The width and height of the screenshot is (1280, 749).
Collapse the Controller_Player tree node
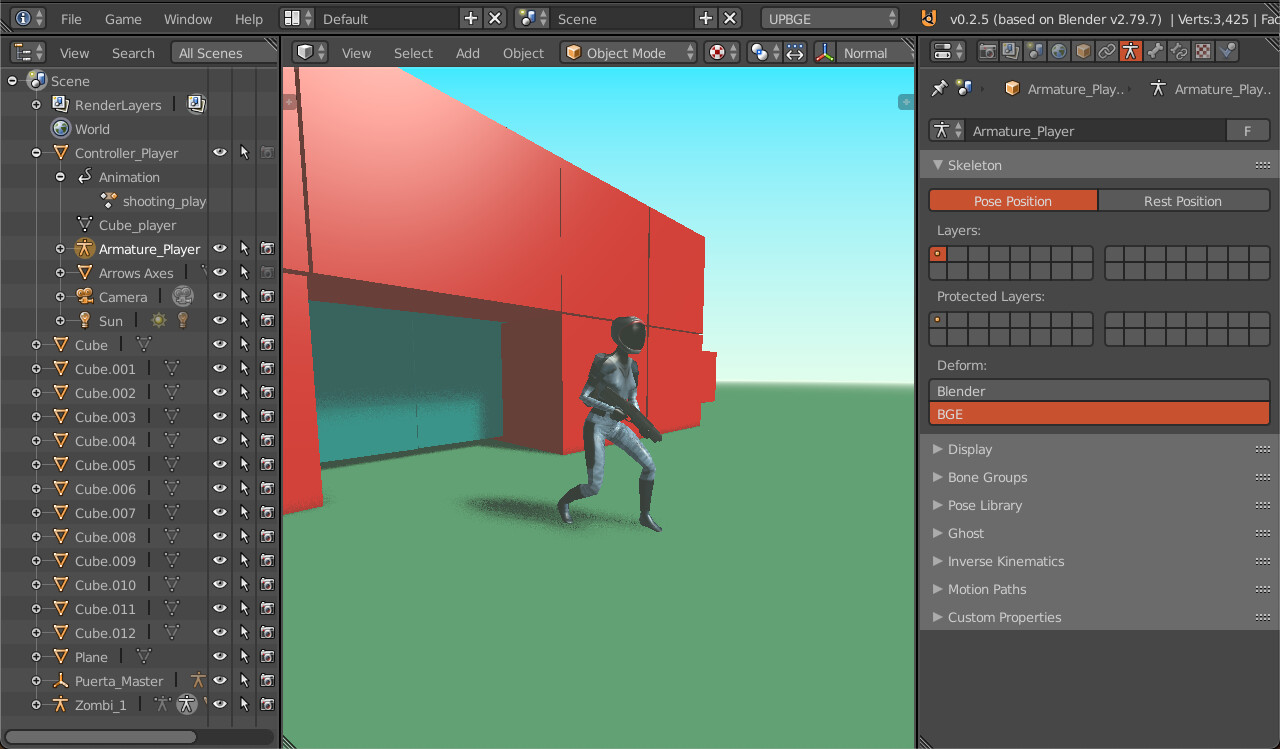pos(36,152)
